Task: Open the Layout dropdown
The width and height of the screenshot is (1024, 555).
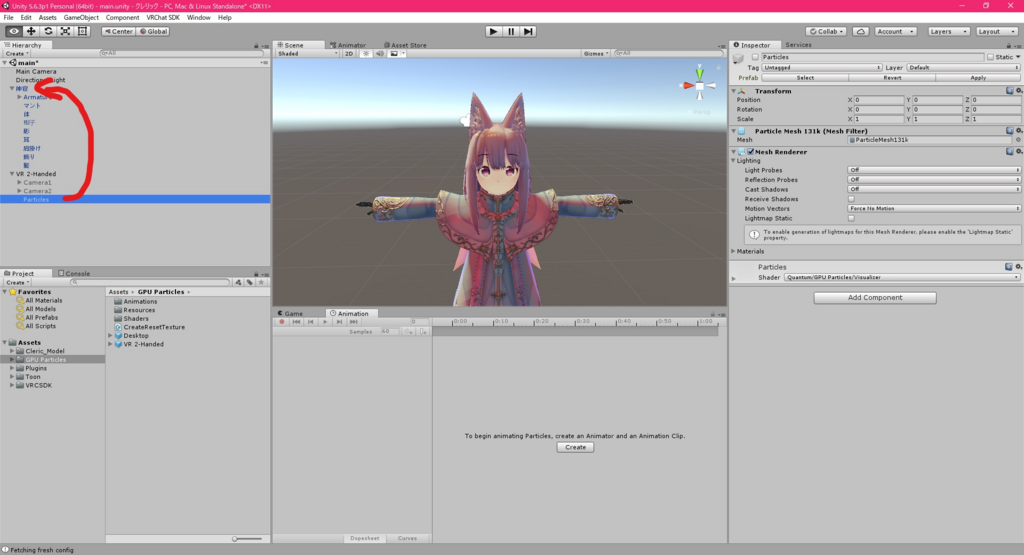Action: click(x=996, y=31)
